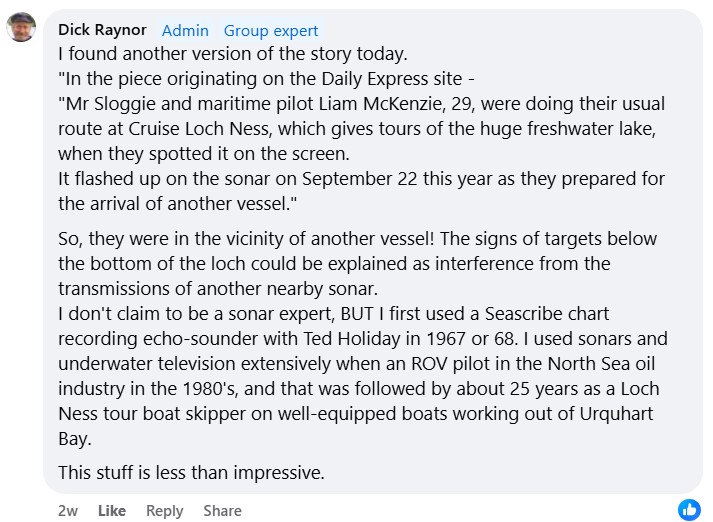Click the Group expert badge
713x522 pixels.
pos(270,31)
